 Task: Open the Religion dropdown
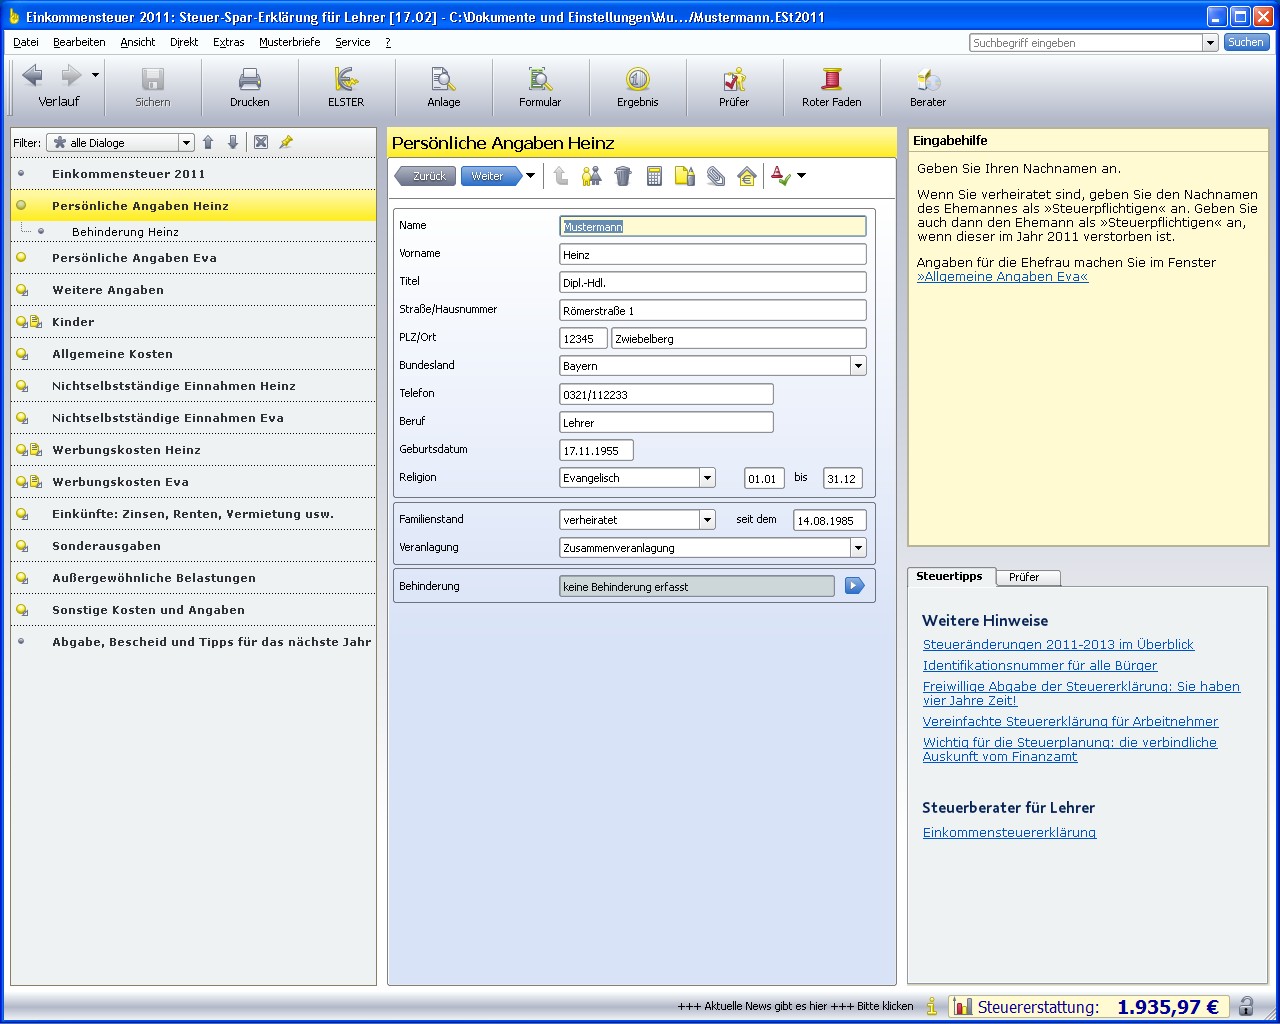point(707,478)
